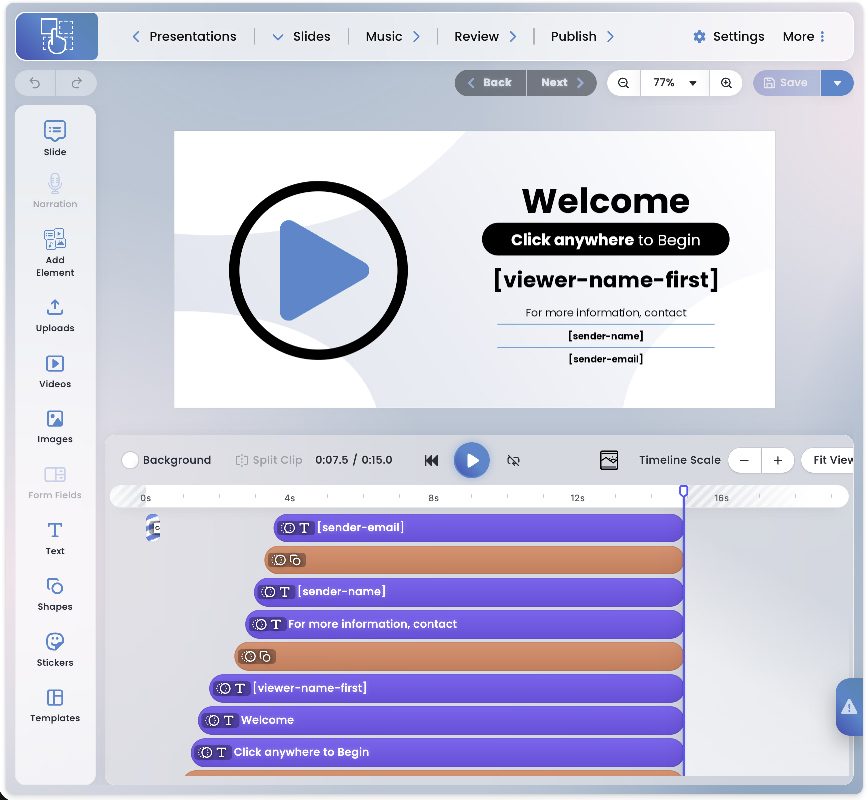This screenshot has width=868, height=800.
Task: Click [sender-email] text on canvas
Action: coord(606,359)
